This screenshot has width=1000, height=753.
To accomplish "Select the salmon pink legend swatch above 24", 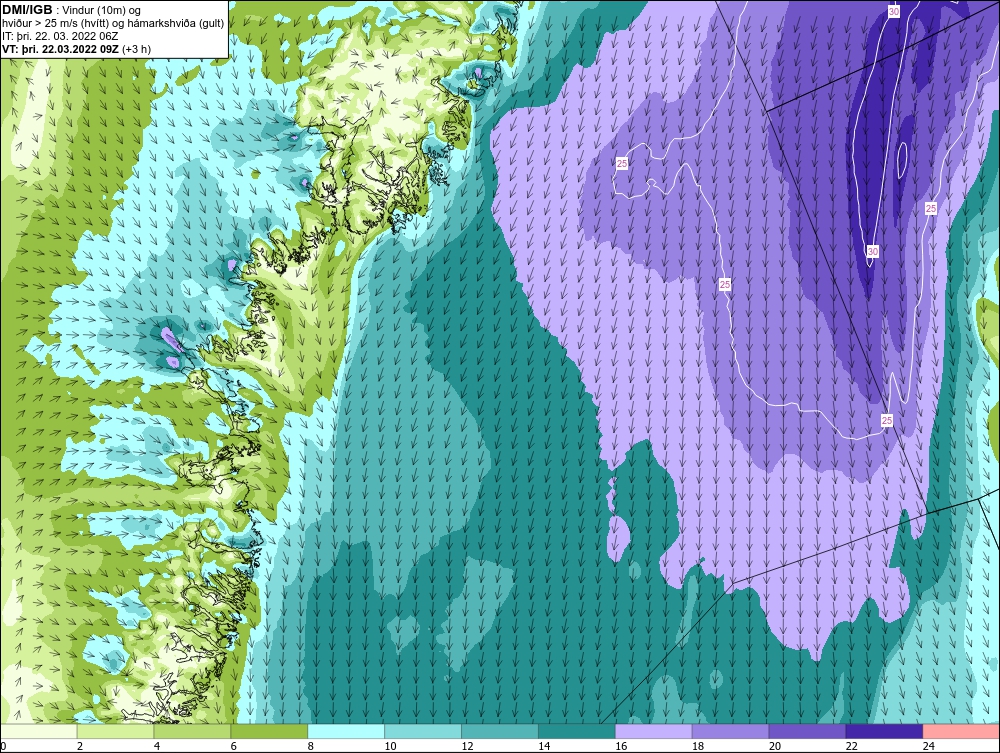I will click(961, 731).
